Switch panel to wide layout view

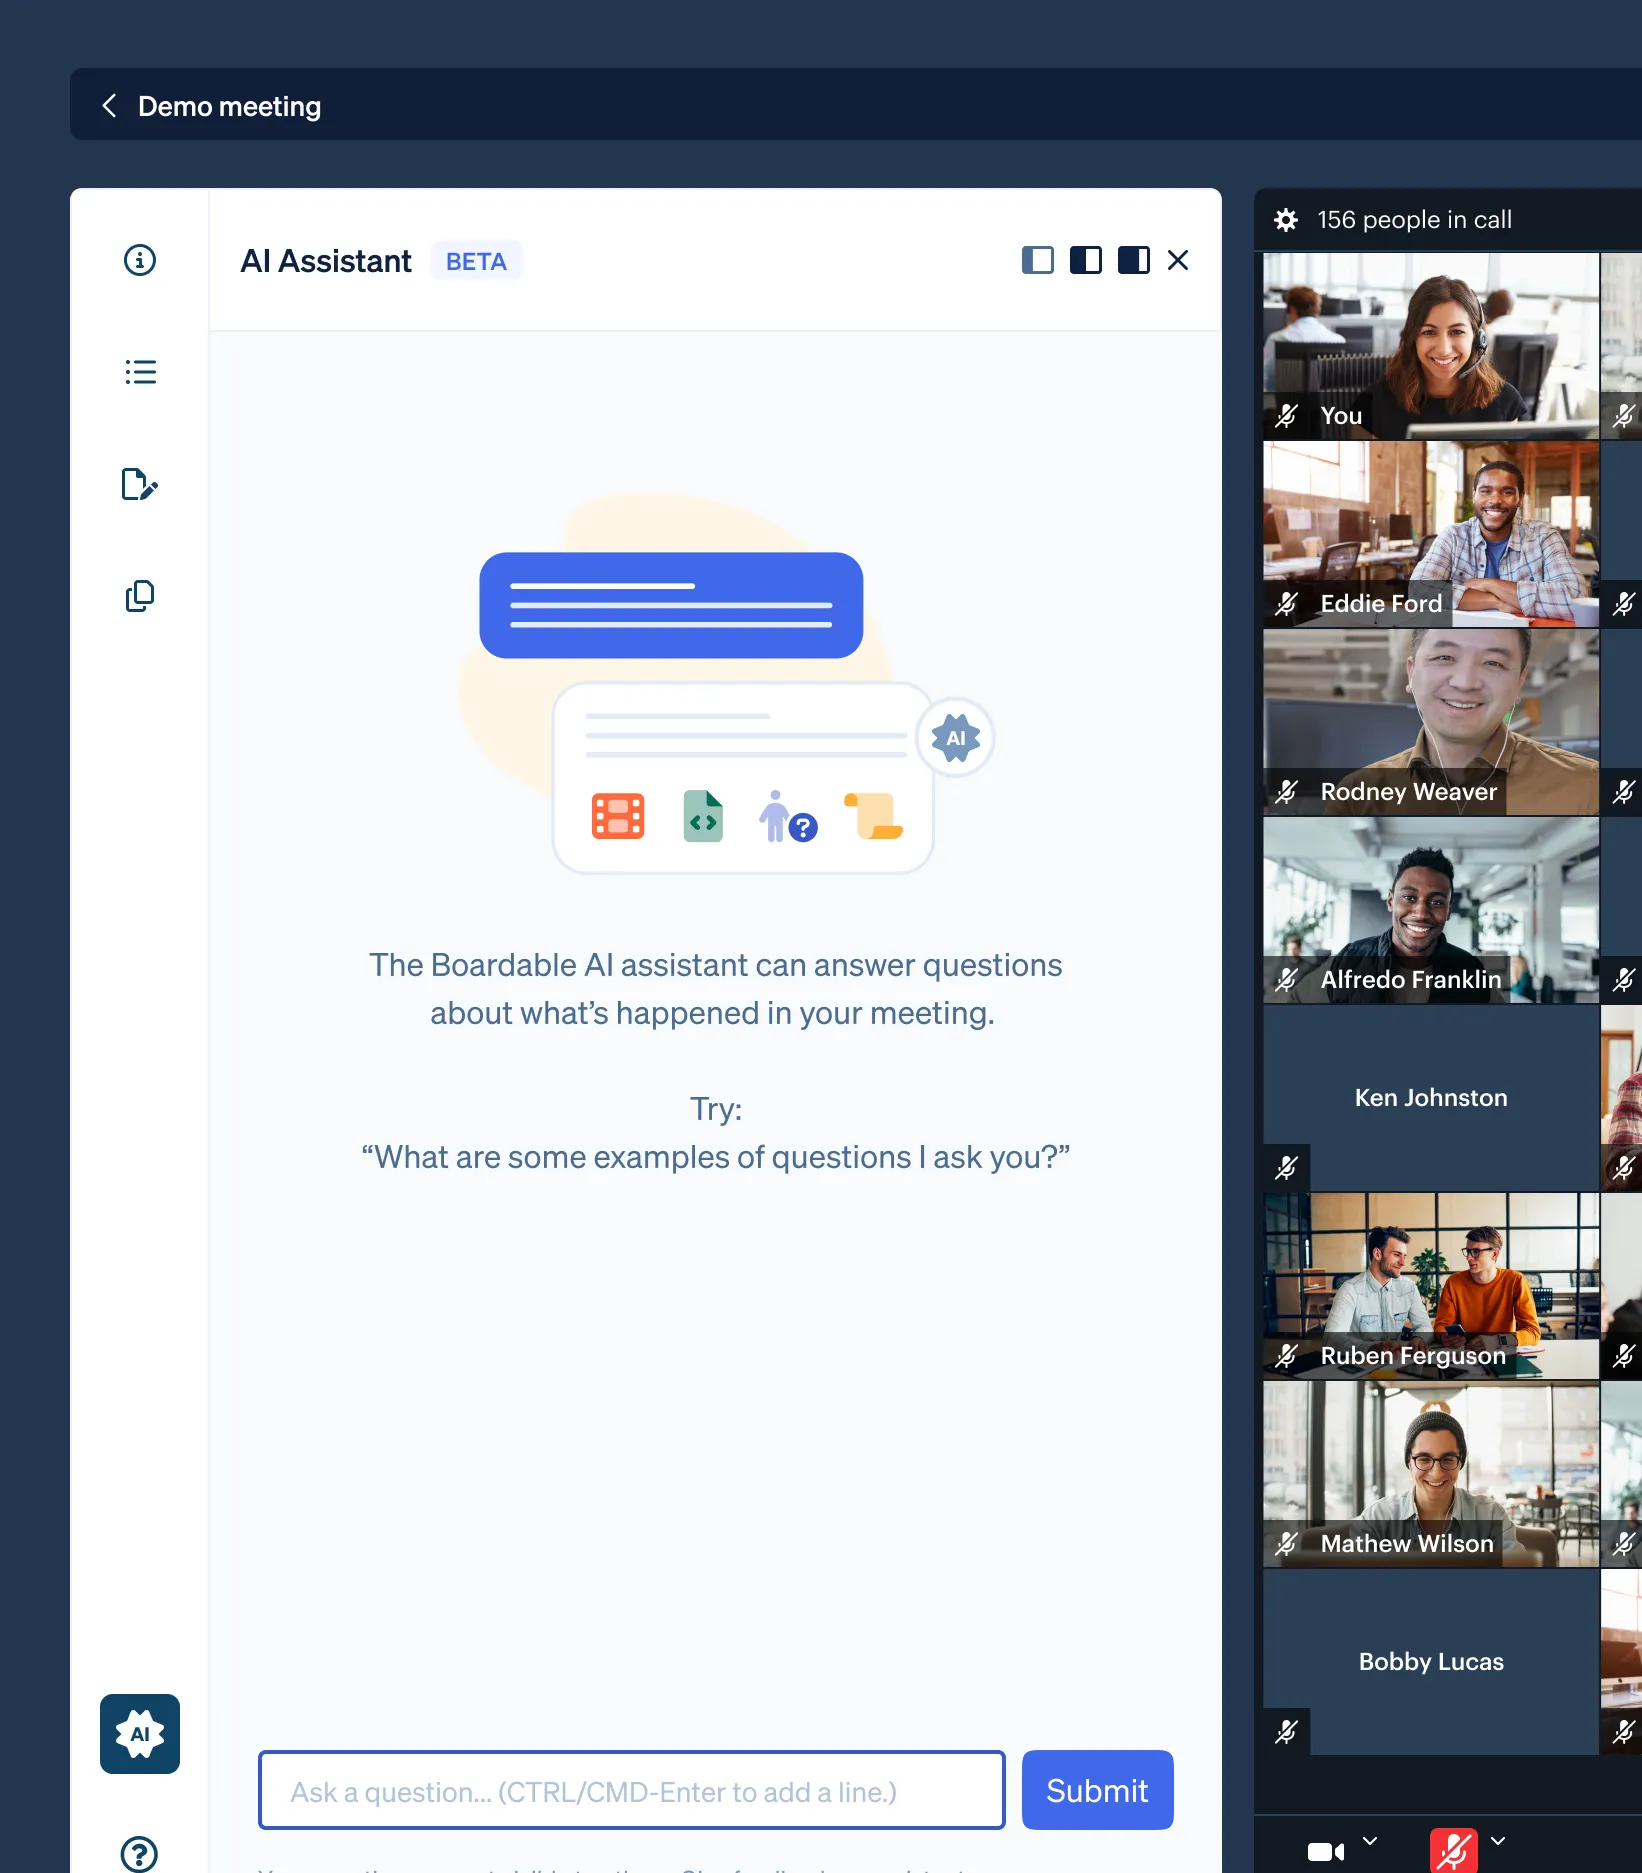(1134, 260)
